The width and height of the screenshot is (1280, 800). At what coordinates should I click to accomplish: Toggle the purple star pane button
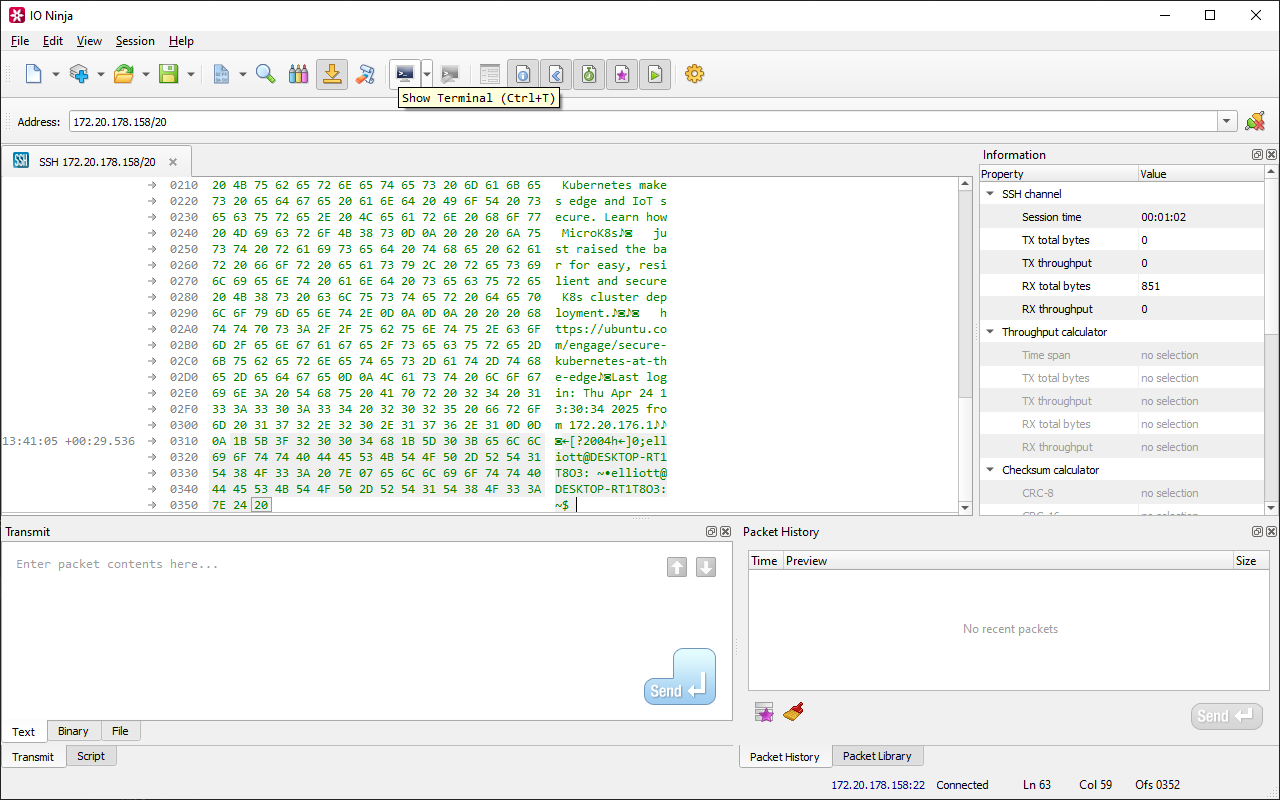pos(621,74)
